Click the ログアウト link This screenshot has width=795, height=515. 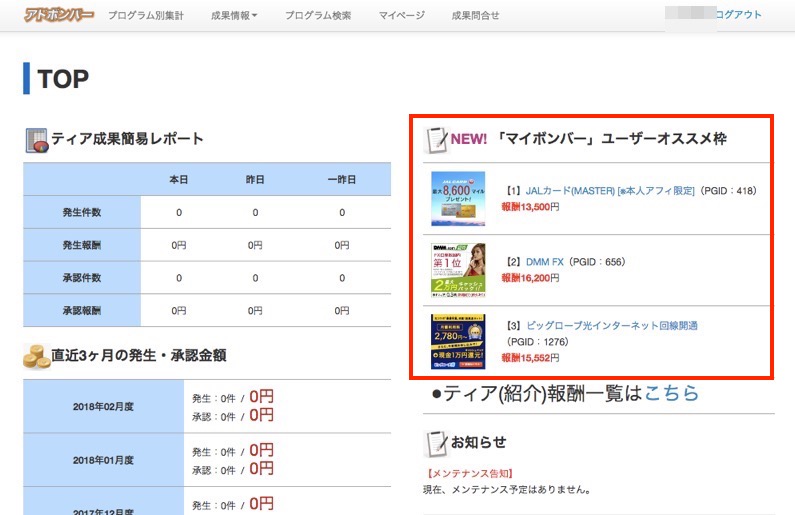point(739,15)
